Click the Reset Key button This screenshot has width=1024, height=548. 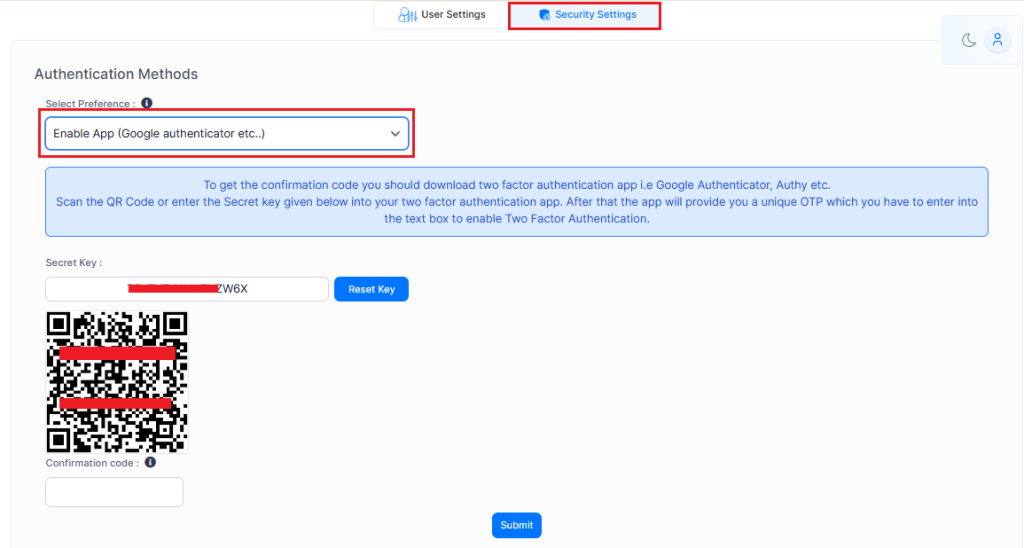372,289
